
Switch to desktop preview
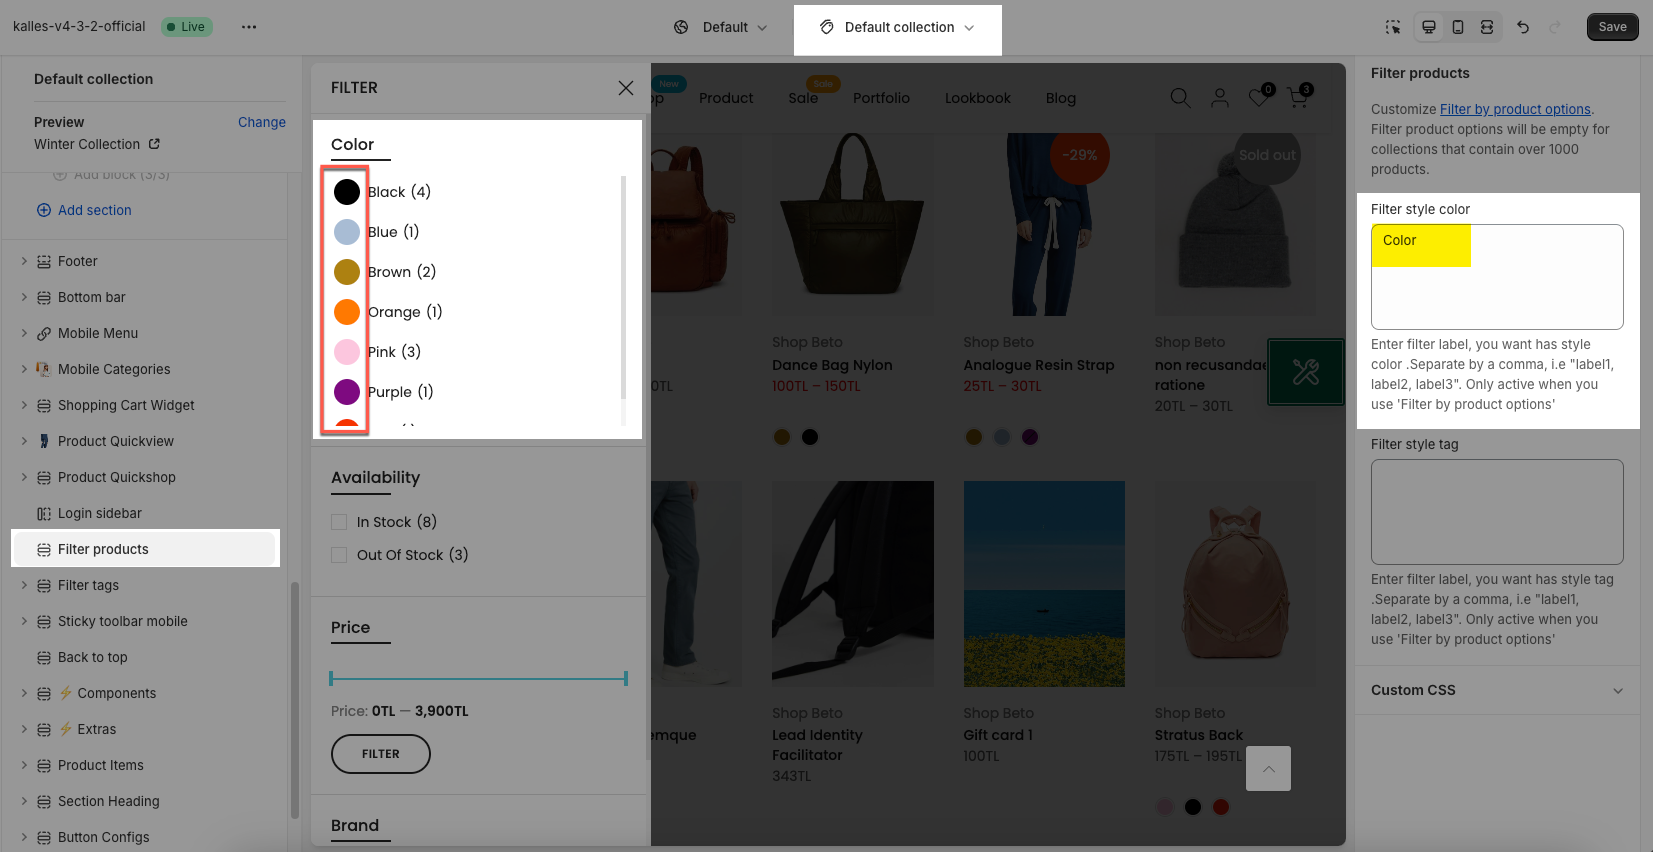point(1429,27)
